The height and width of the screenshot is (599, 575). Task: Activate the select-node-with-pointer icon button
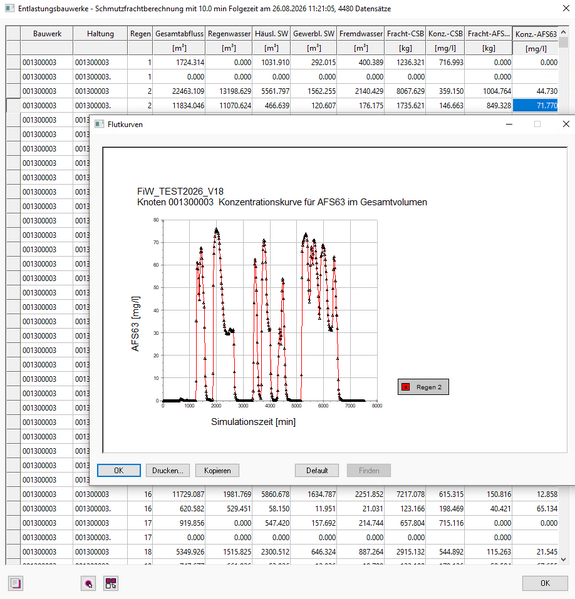pos(88,583)
